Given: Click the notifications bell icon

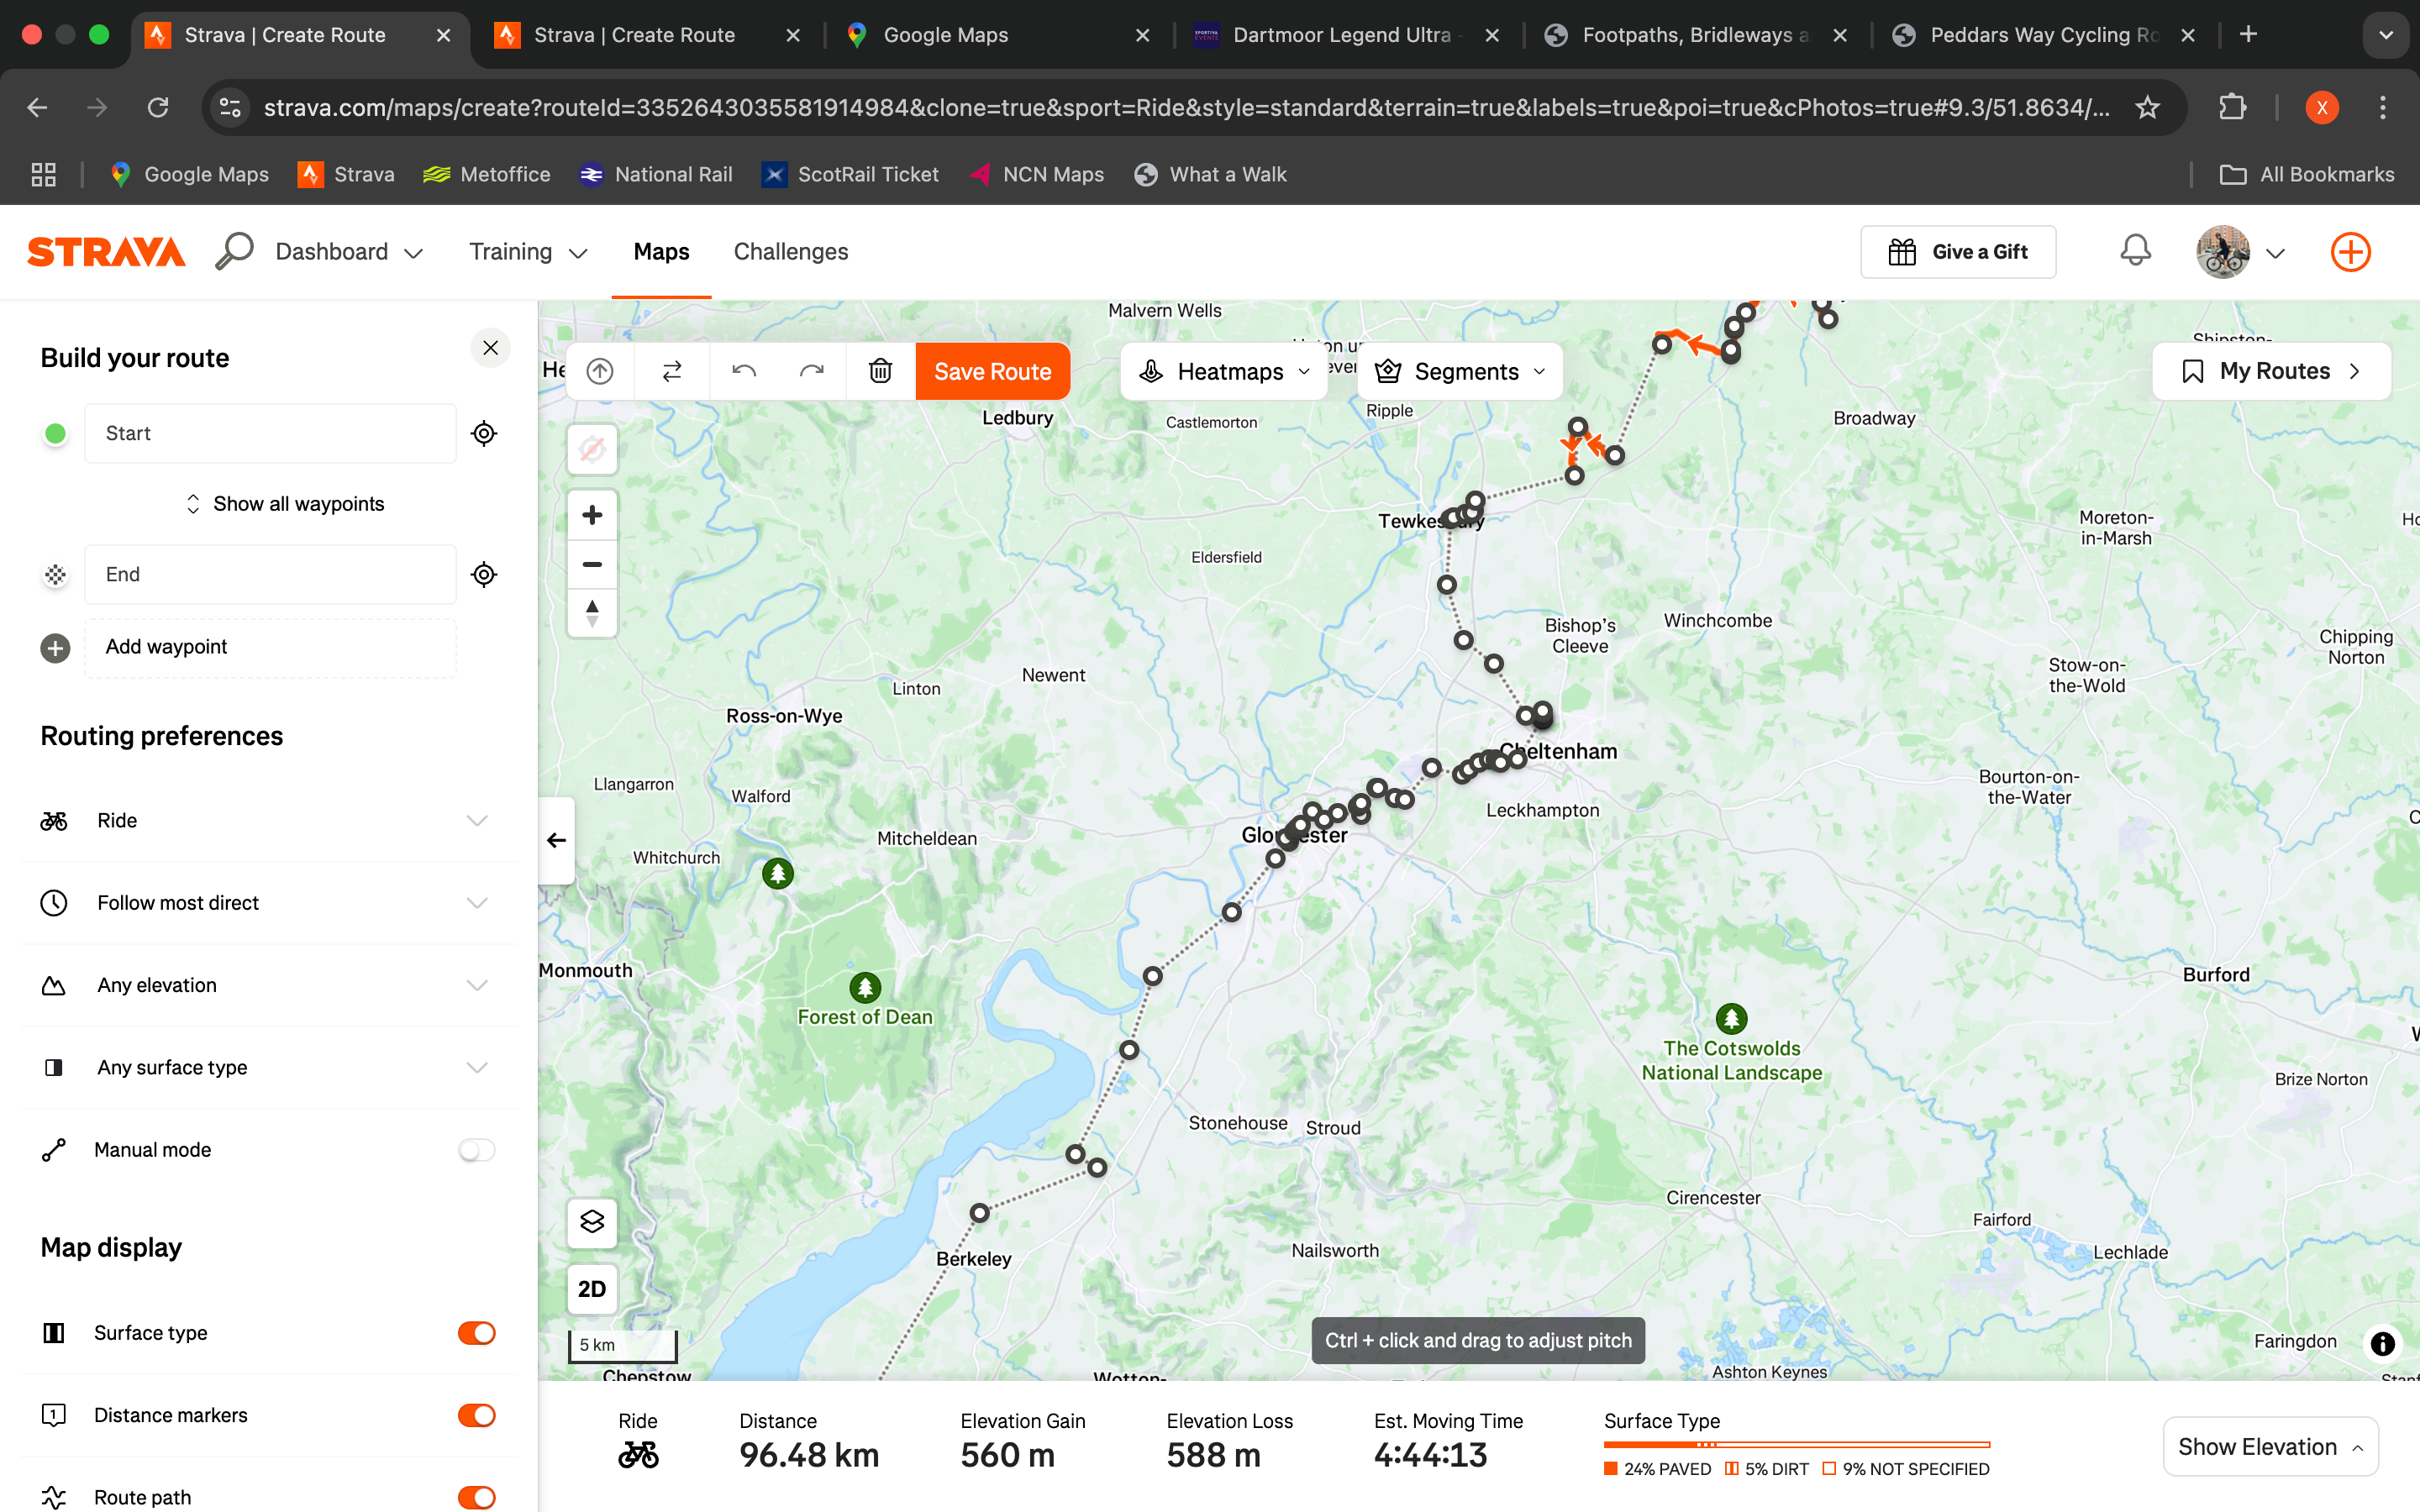Looking at the screenshot, I should click(2135, 251).
